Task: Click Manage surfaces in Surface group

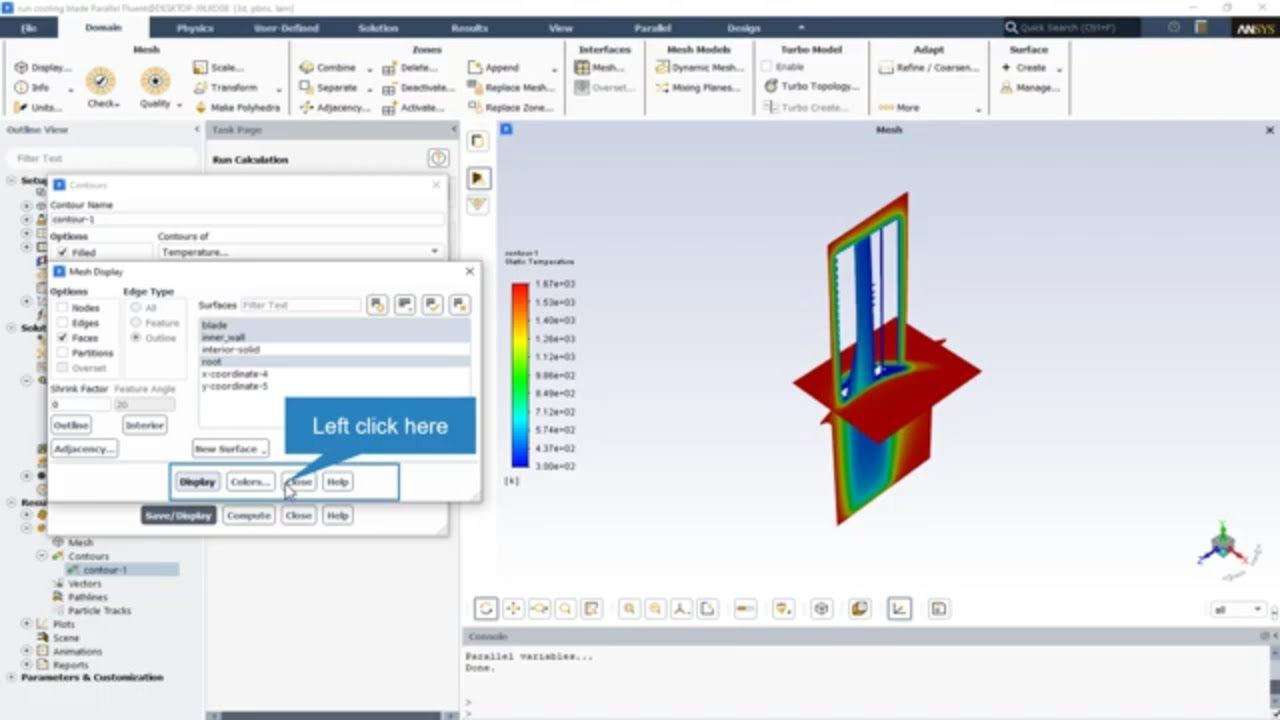Action: [1030, 88]
